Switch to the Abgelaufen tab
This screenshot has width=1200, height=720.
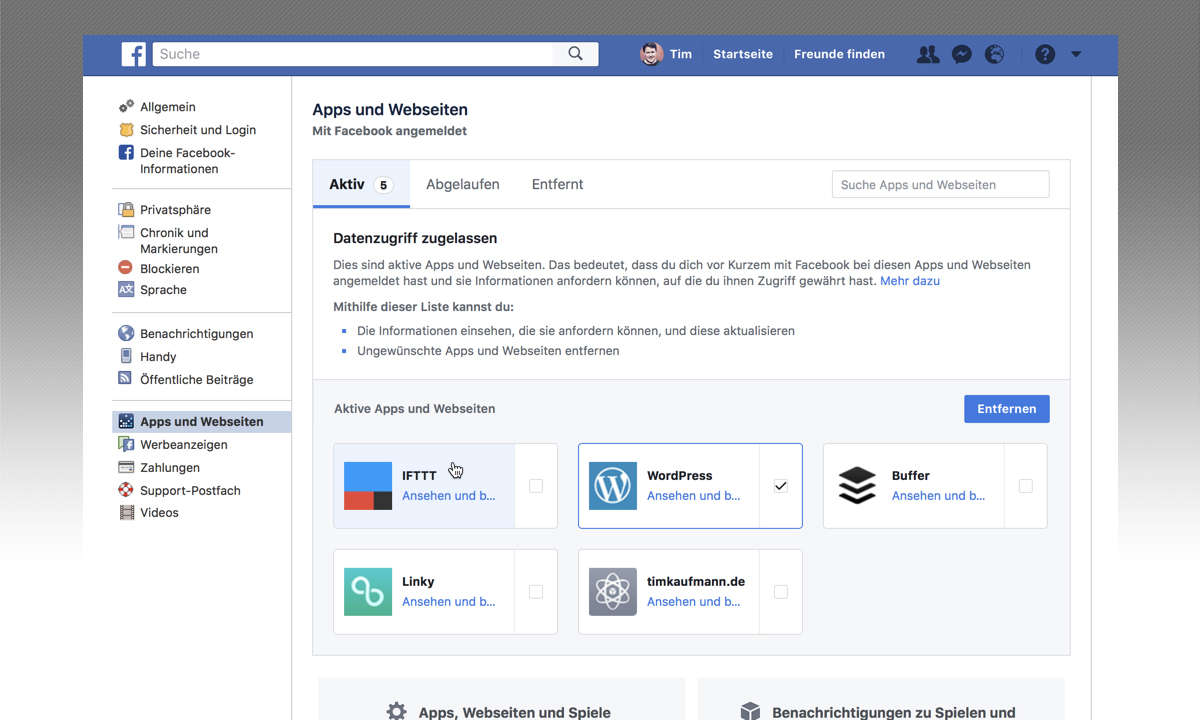pos(462,184)
